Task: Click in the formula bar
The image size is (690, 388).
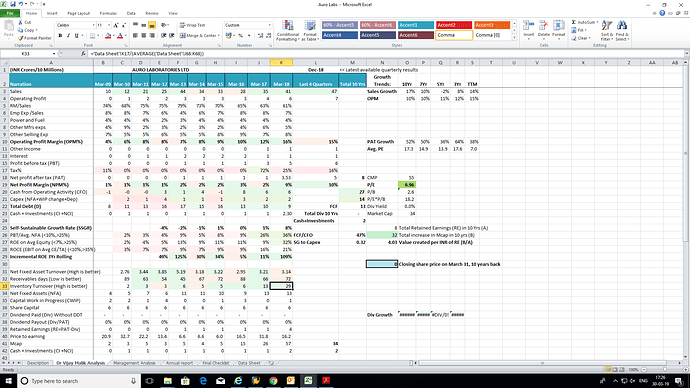Action: 386,54
